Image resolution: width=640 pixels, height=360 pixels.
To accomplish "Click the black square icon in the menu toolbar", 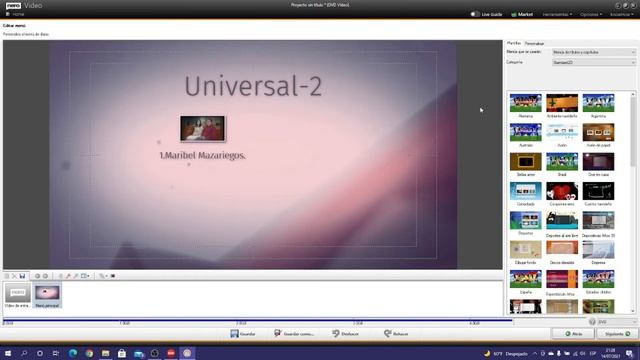I will click(113, 276).
